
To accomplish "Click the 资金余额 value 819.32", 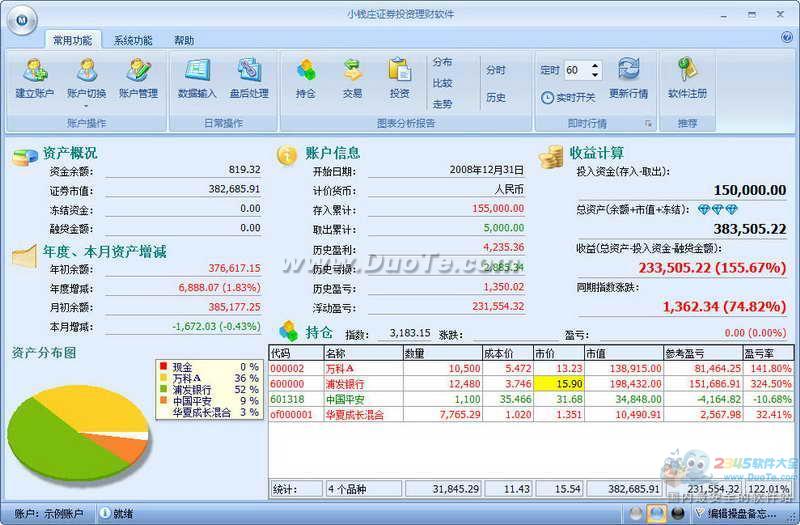I will pos(244,169).
